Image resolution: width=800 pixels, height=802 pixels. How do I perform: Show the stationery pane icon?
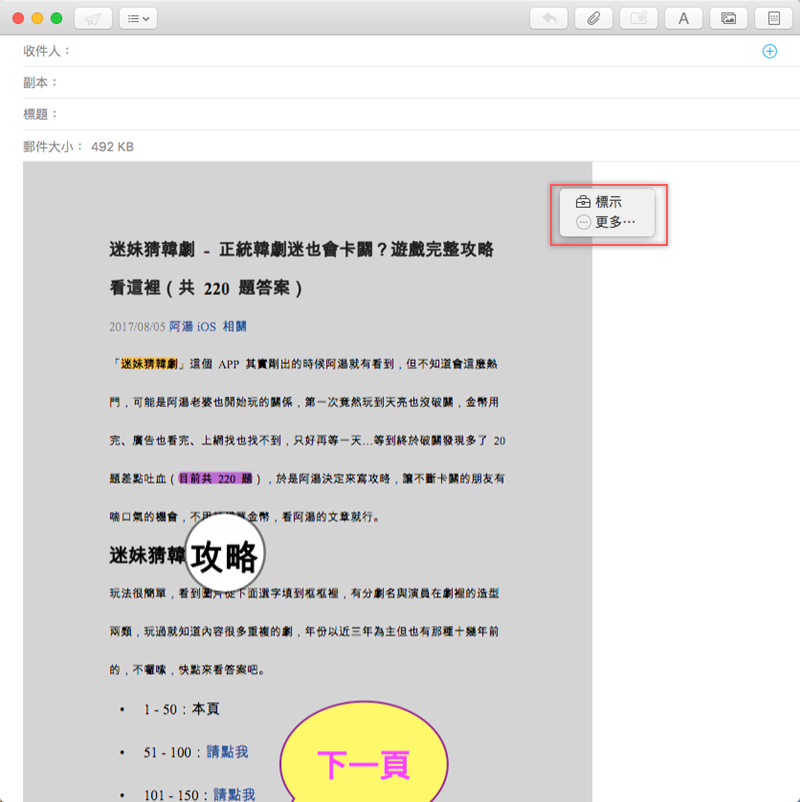pos(773,19)
